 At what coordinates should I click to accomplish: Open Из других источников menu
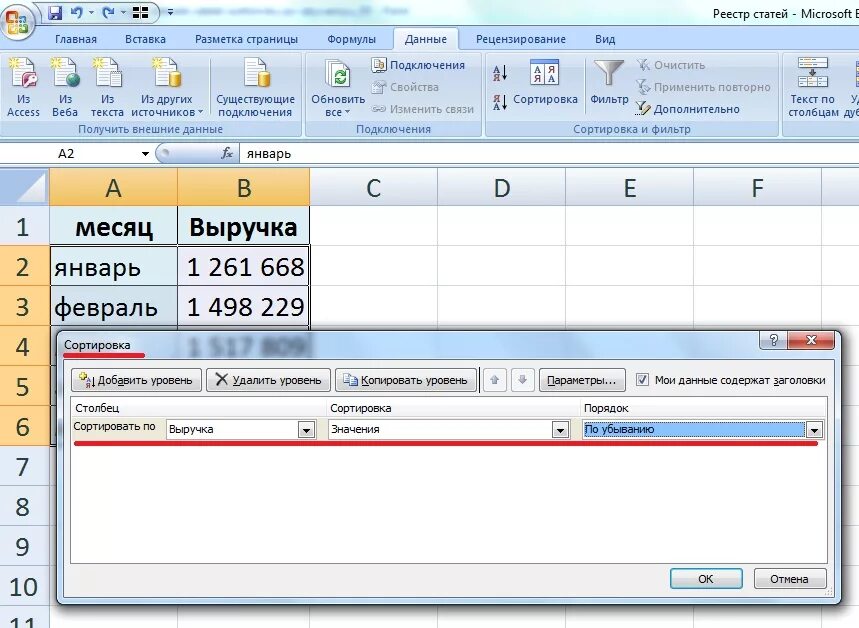pyautogui.click(x=167, y=88)
